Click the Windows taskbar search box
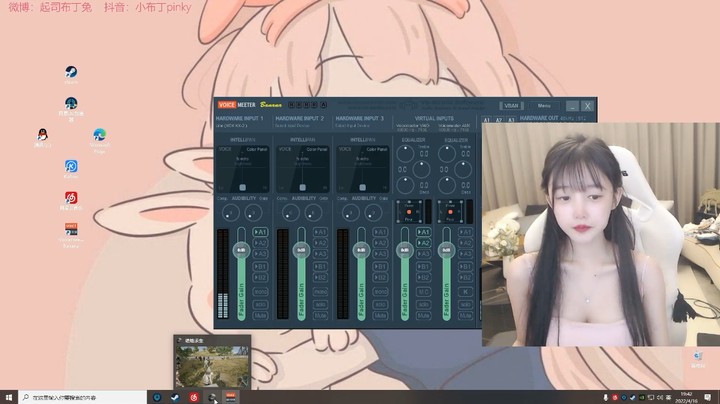 click(83, 397)
